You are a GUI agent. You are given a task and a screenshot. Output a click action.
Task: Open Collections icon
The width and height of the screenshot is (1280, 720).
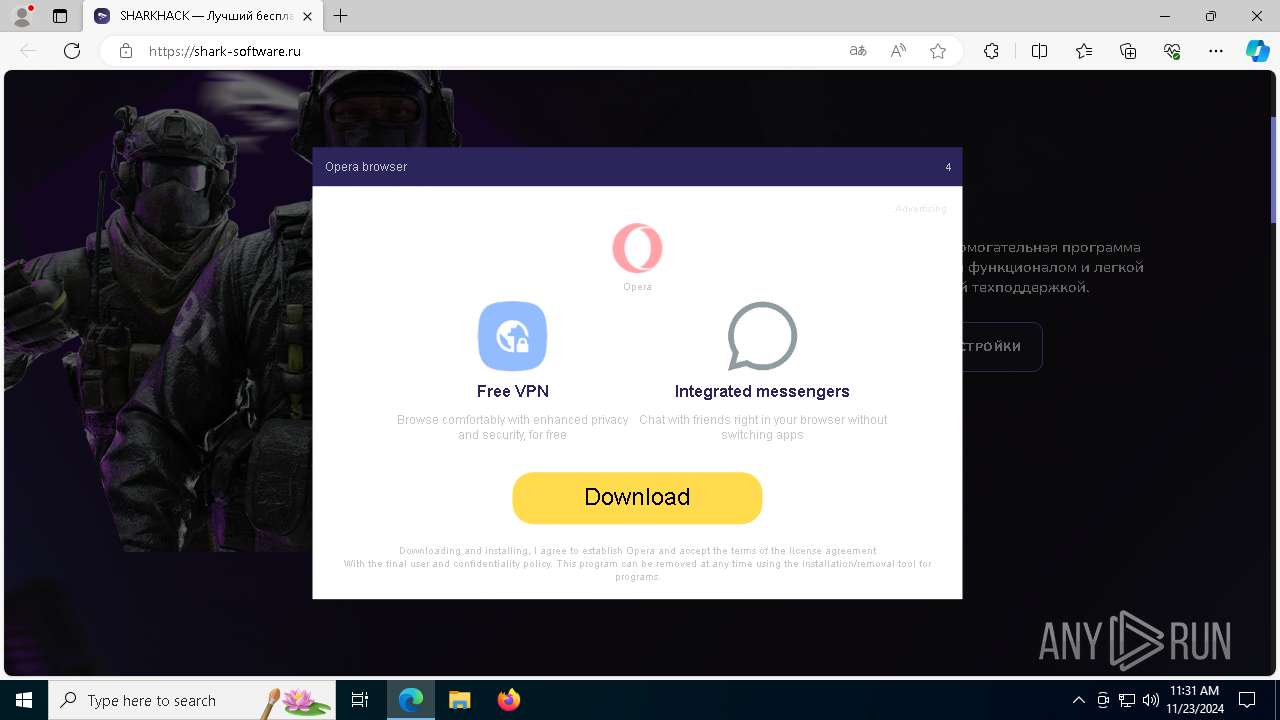[x=1128, y=51]
